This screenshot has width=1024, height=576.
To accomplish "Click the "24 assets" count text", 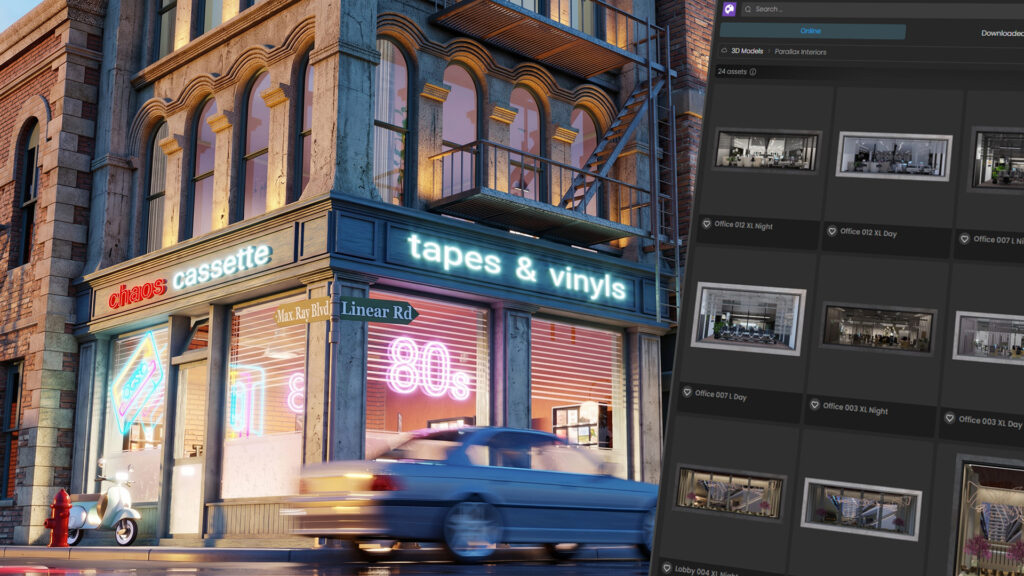I will point(731,71).
